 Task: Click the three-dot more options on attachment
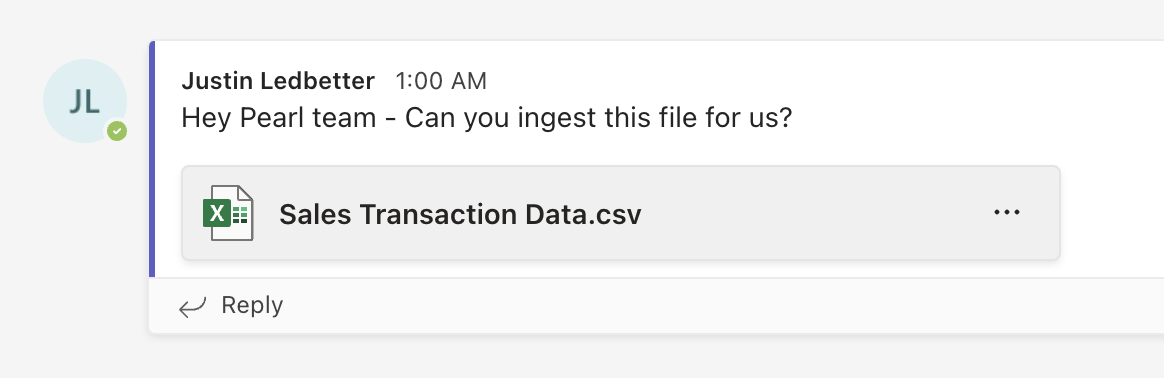tap(1007, 213)
